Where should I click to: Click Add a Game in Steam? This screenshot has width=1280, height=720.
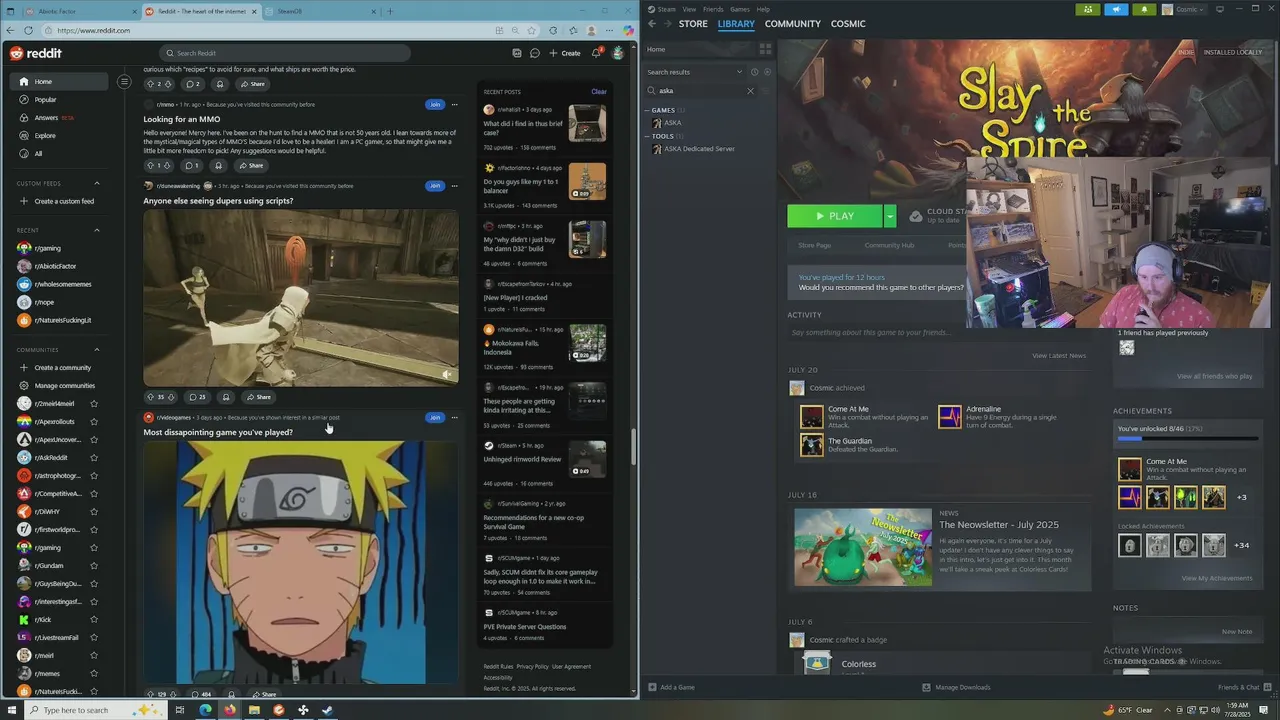coord(671,687)
